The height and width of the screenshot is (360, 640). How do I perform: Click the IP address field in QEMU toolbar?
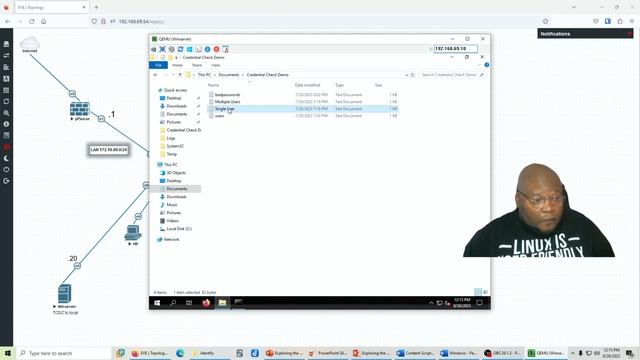tap(456, 49)
